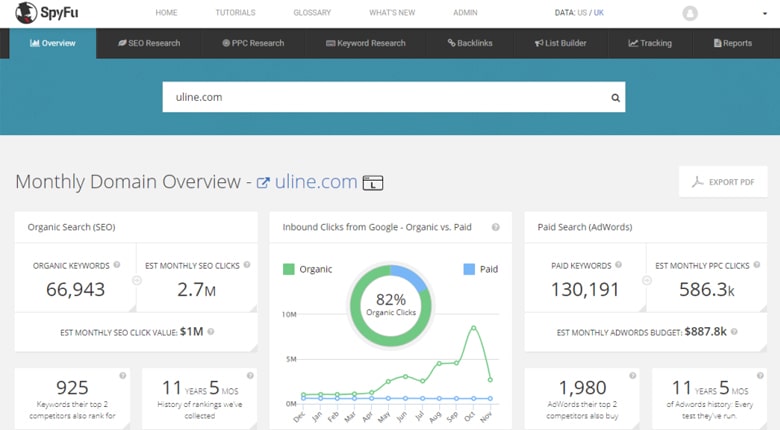
Task: Open the Reports tab
Action: [x=733, y=43]
